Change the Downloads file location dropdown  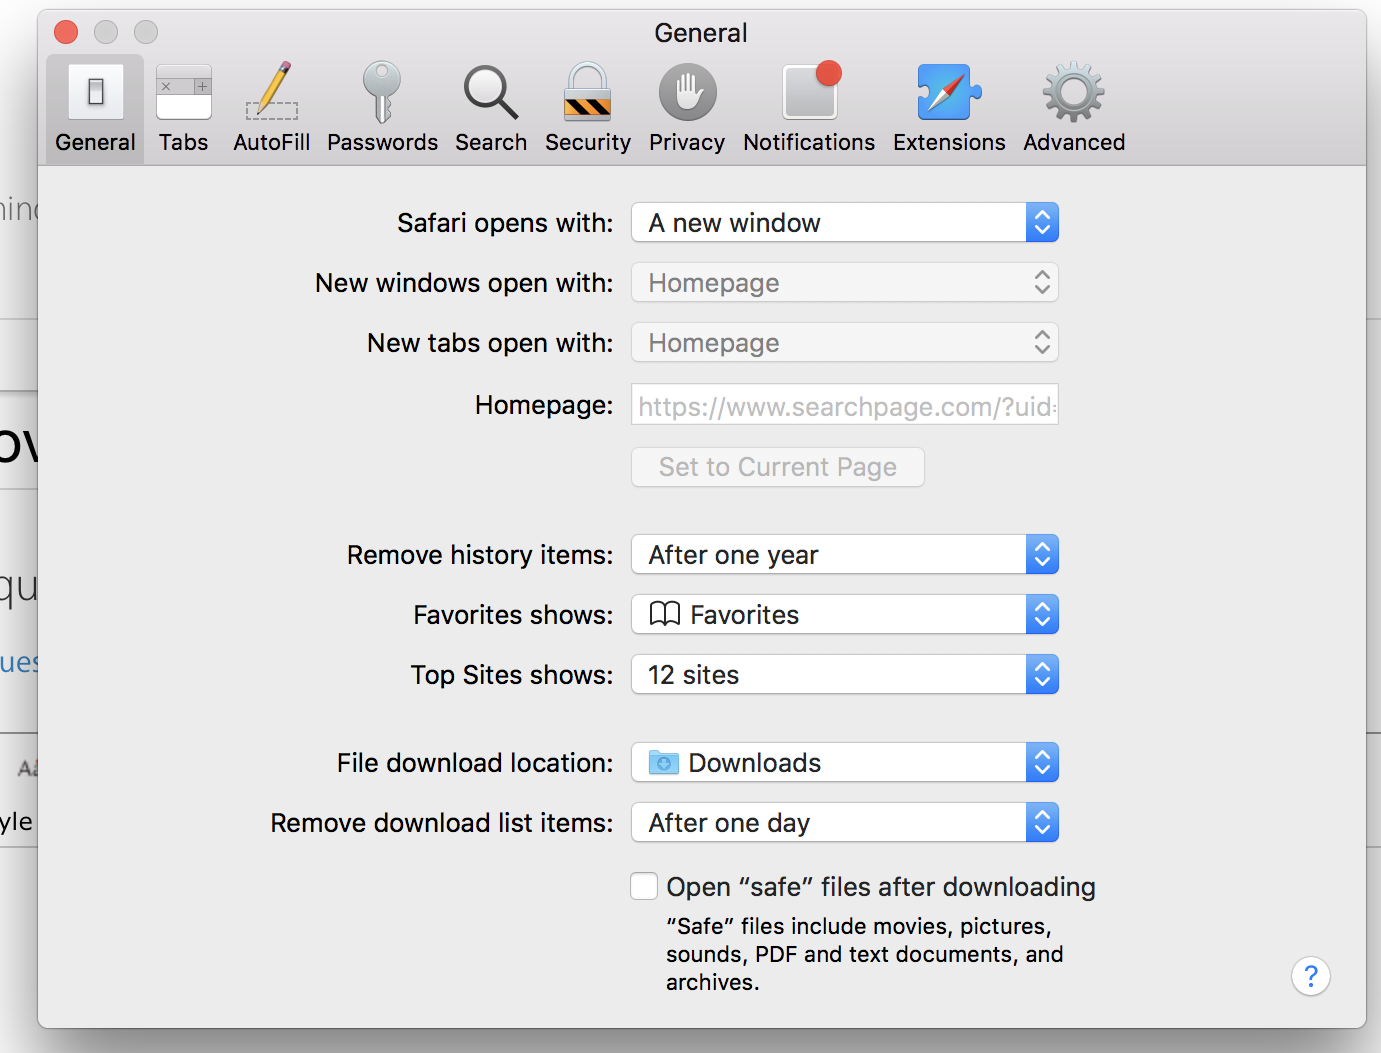tap(845, 762)
